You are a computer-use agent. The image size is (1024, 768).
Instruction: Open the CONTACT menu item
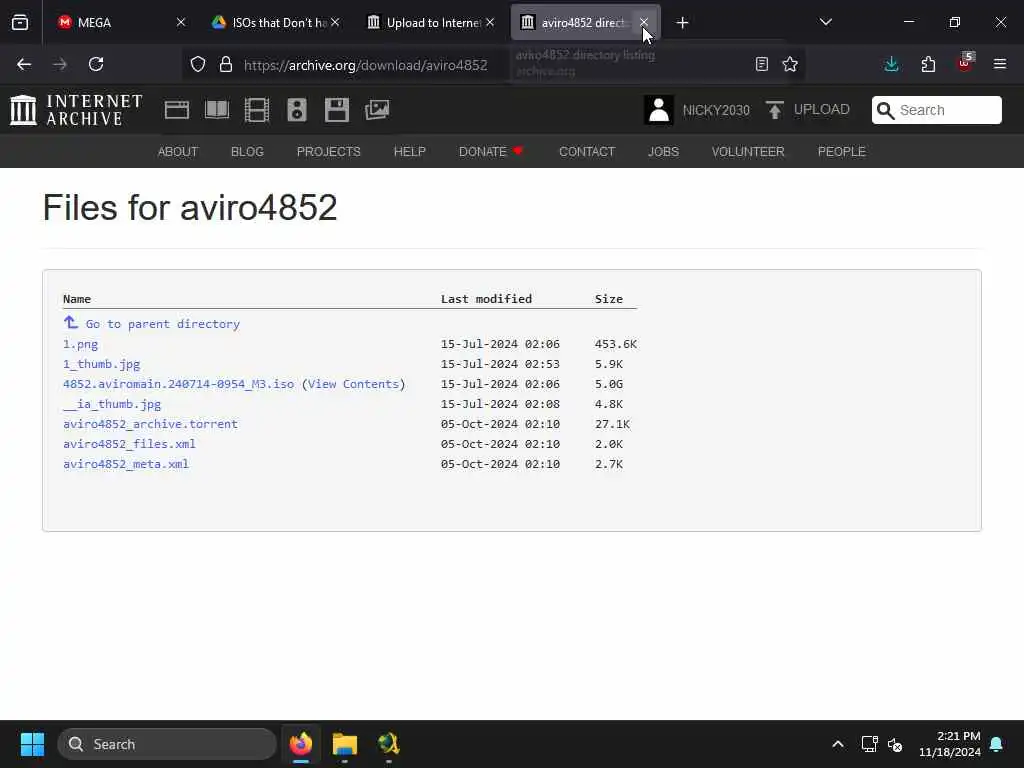[x=587, y=152]
